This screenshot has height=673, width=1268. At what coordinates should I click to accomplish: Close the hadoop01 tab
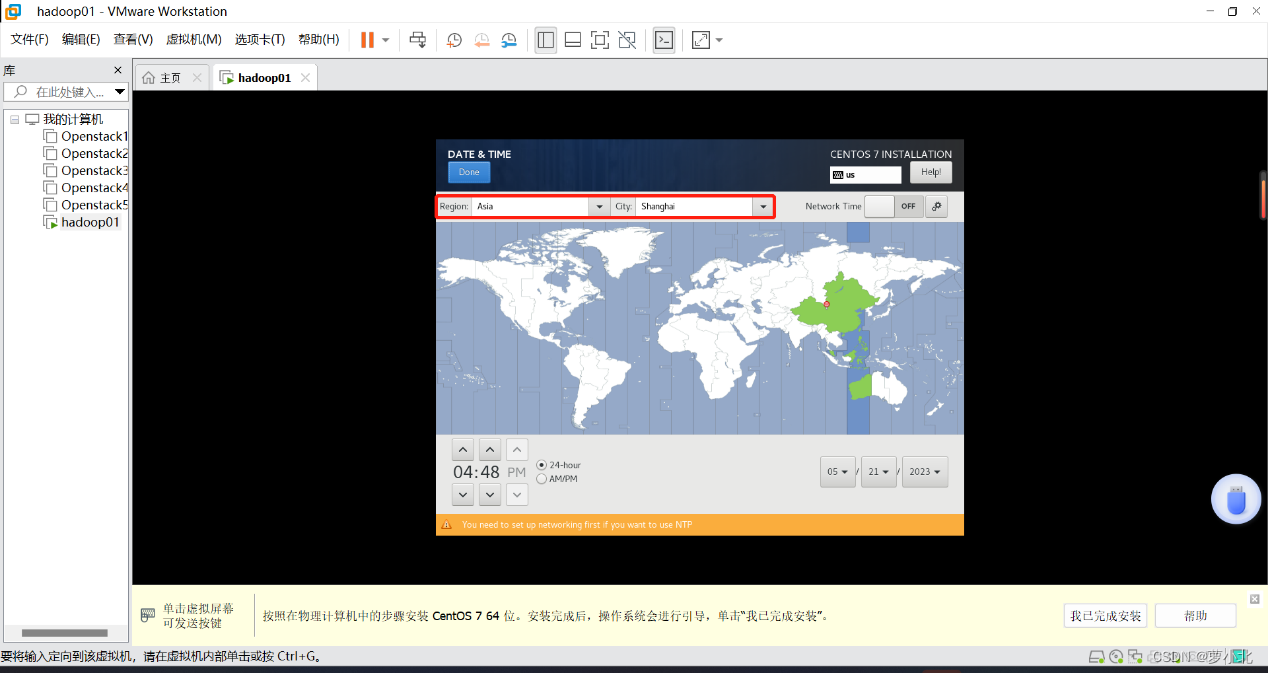tap(306, 77)
